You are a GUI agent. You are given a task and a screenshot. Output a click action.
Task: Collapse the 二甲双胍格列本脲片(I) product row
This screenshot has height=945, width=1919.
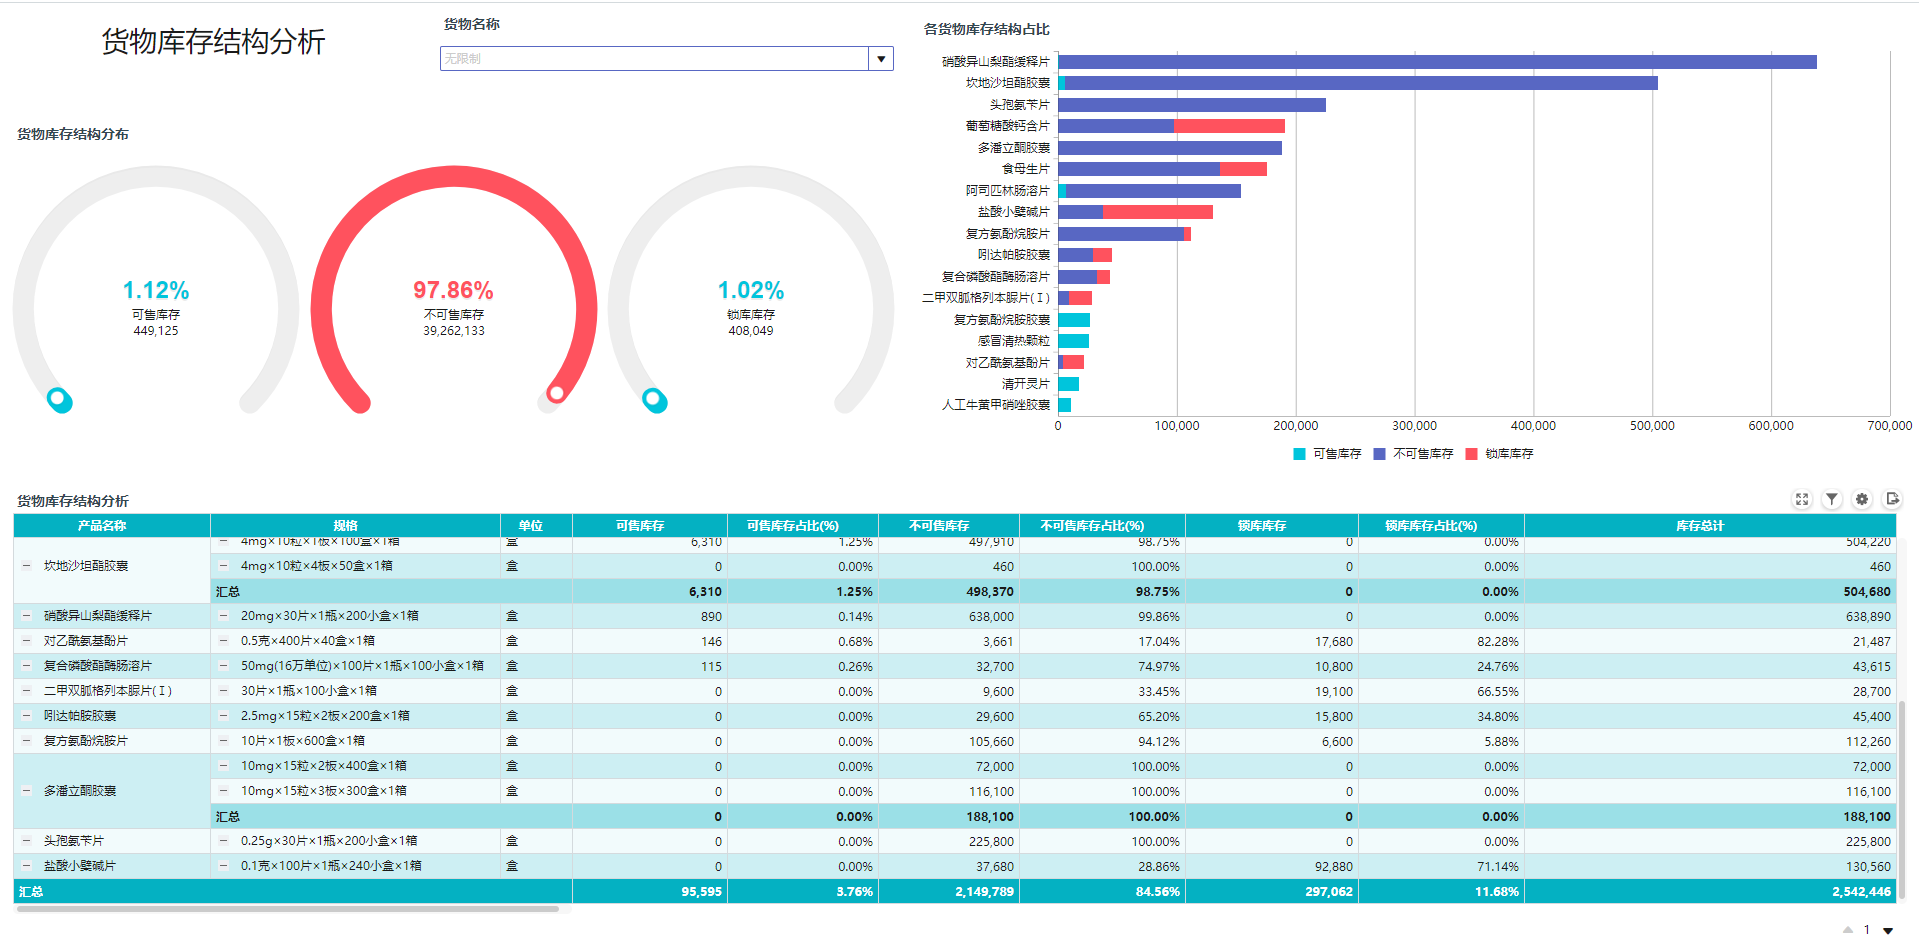pyautogui.click(x=27, y=691)
